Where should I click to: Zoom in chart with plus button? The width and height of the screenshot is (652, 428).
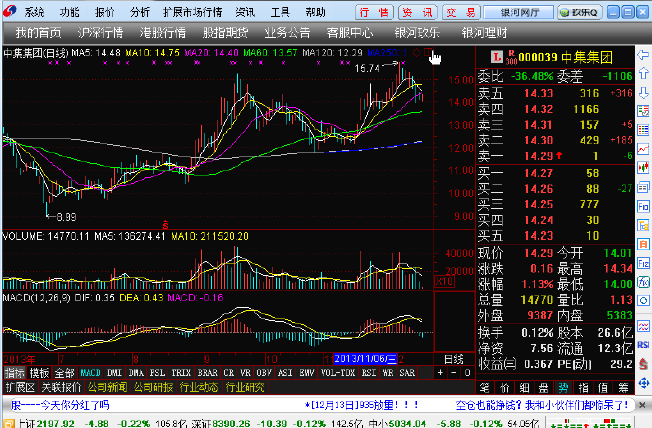440,373
